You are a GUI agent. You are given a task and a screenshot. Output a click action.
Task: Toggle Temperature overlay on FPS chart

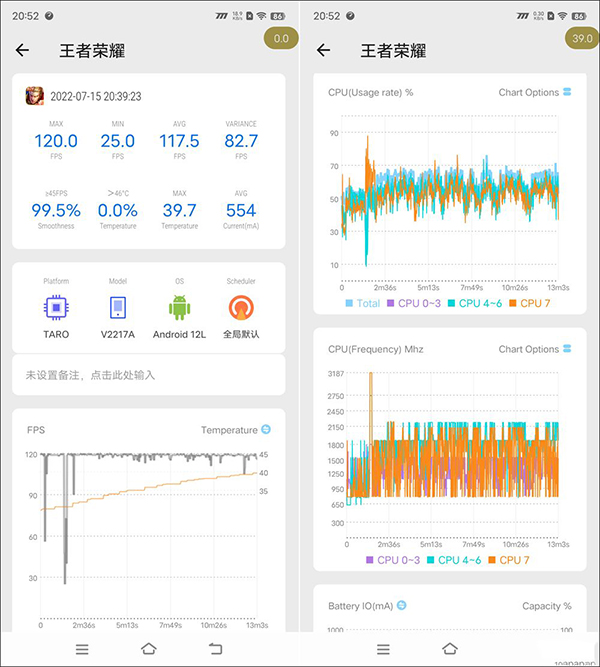coord(266,430)
